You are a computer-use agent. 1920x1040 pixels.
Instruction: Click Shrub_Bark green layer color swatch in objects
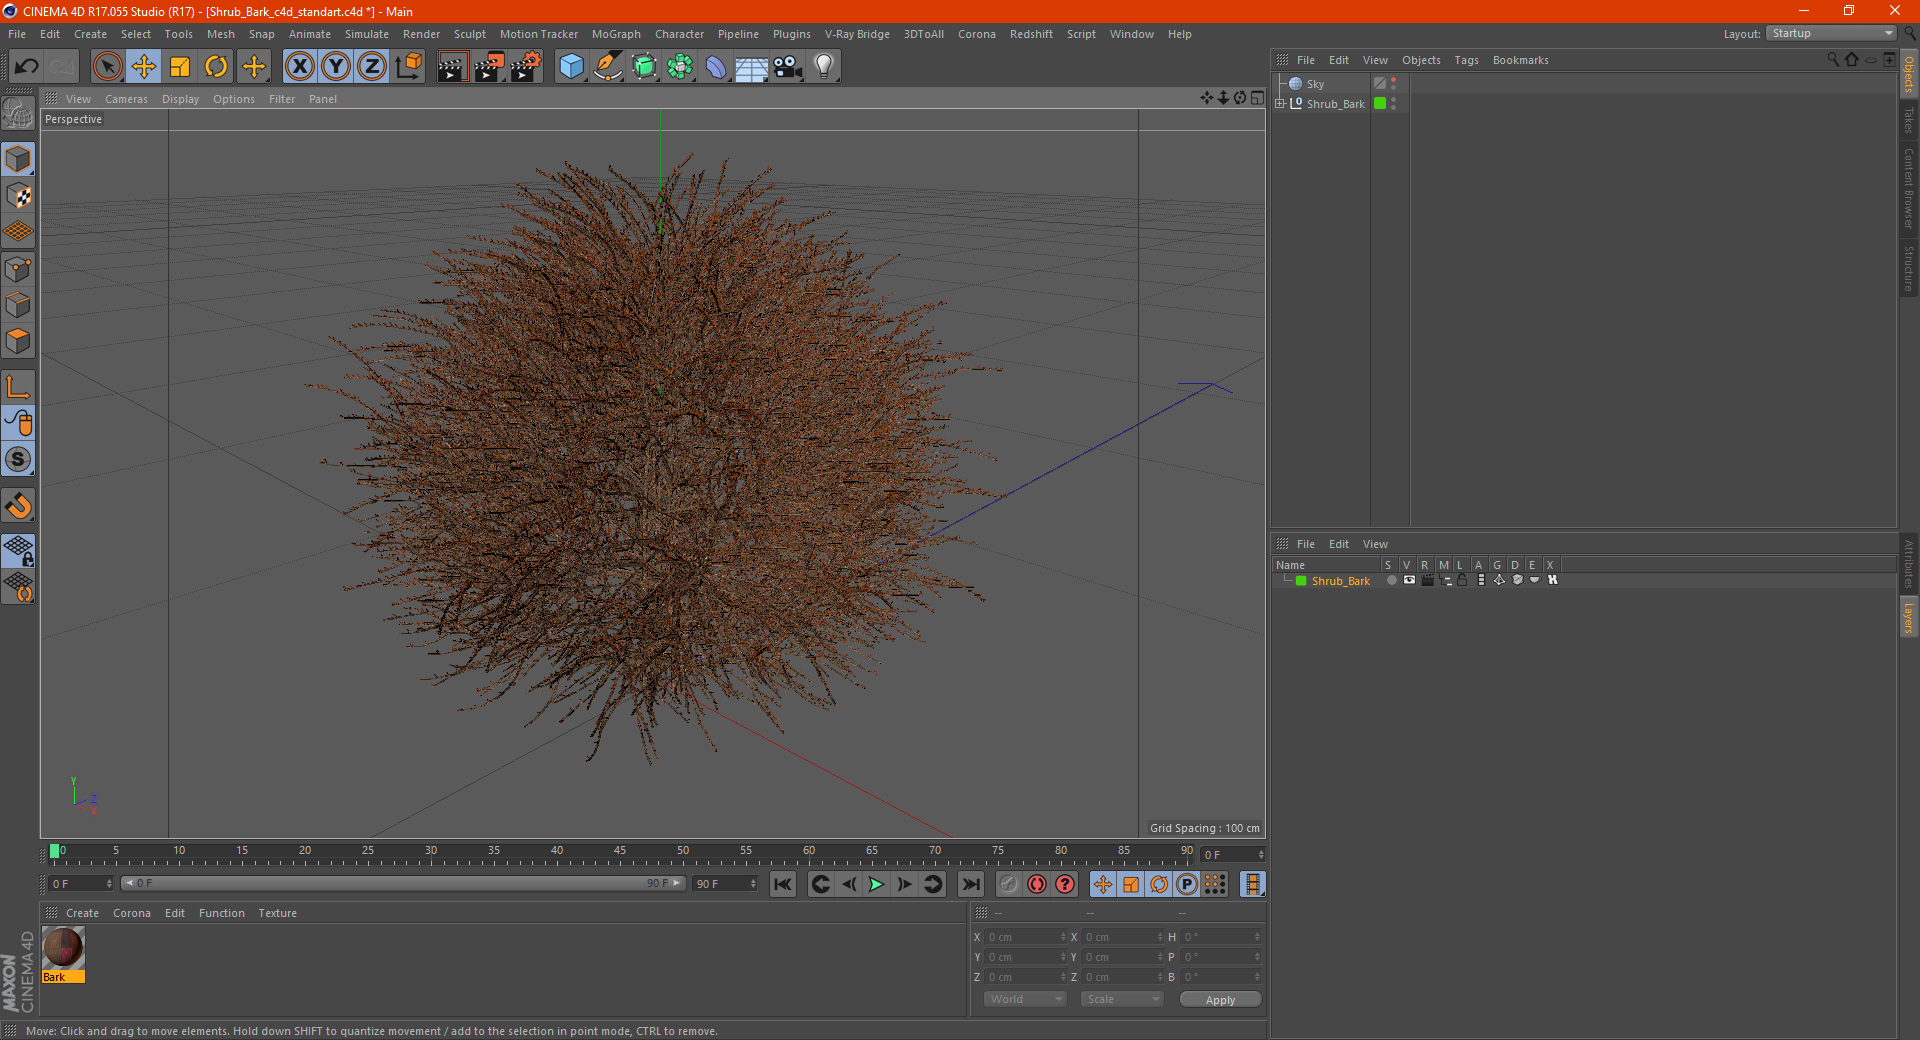(1380, 103)
